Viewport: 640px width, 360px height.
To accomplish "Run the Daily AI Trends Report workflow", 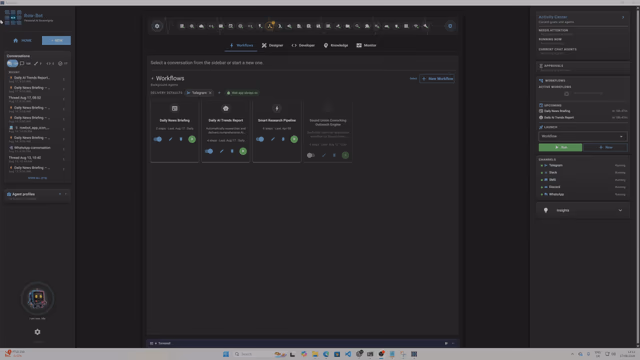I will (x=243, y=151).
